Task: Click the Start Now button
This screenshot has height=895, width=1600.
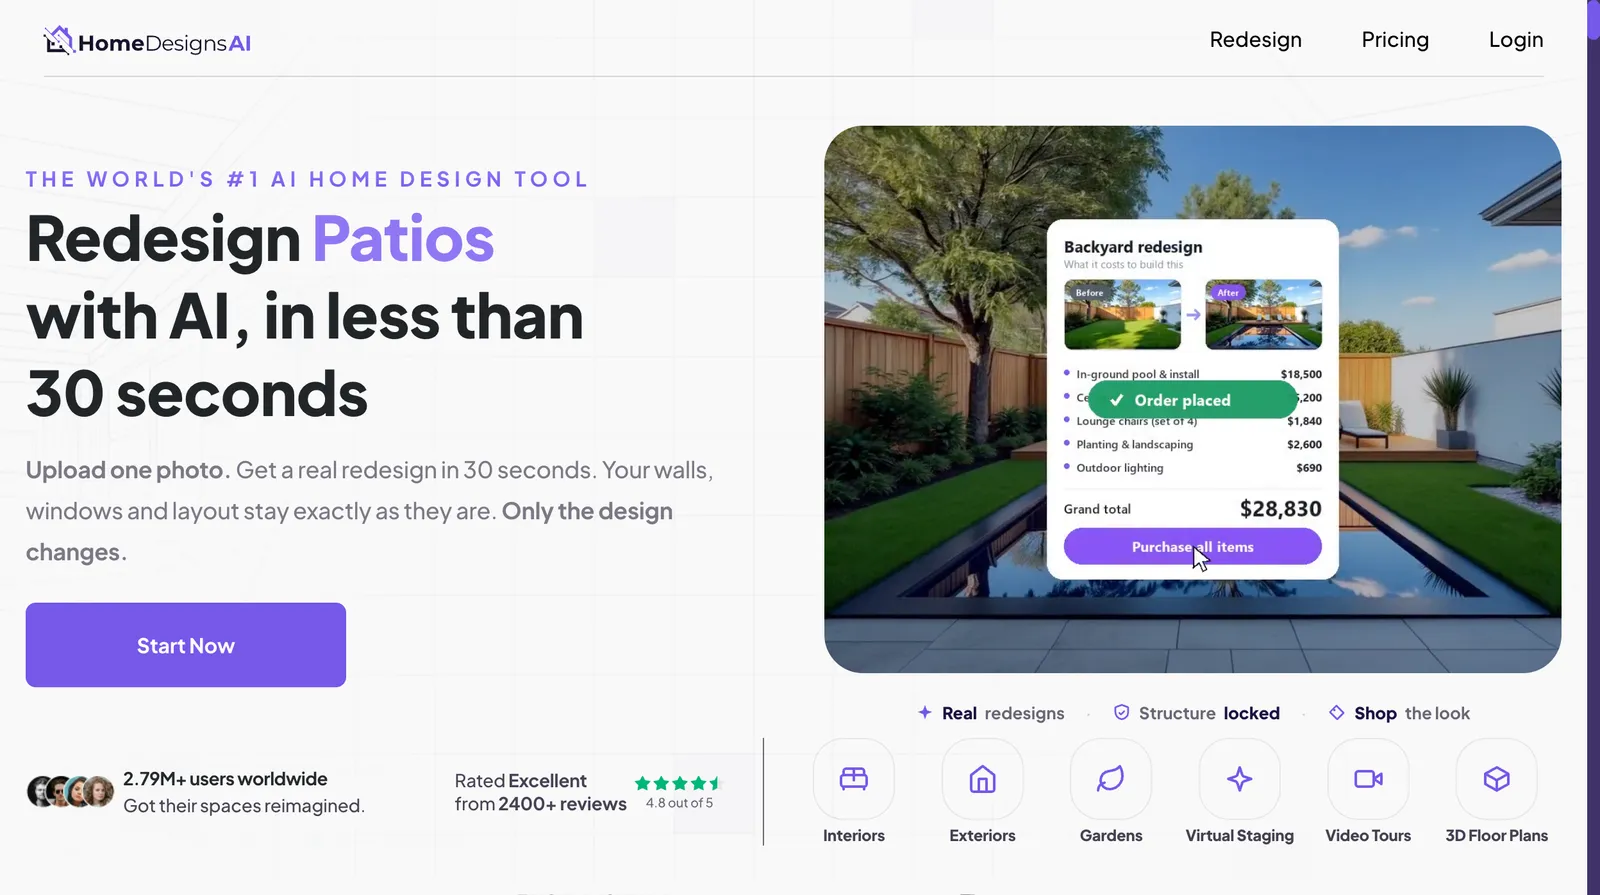Action: (186, 645)
